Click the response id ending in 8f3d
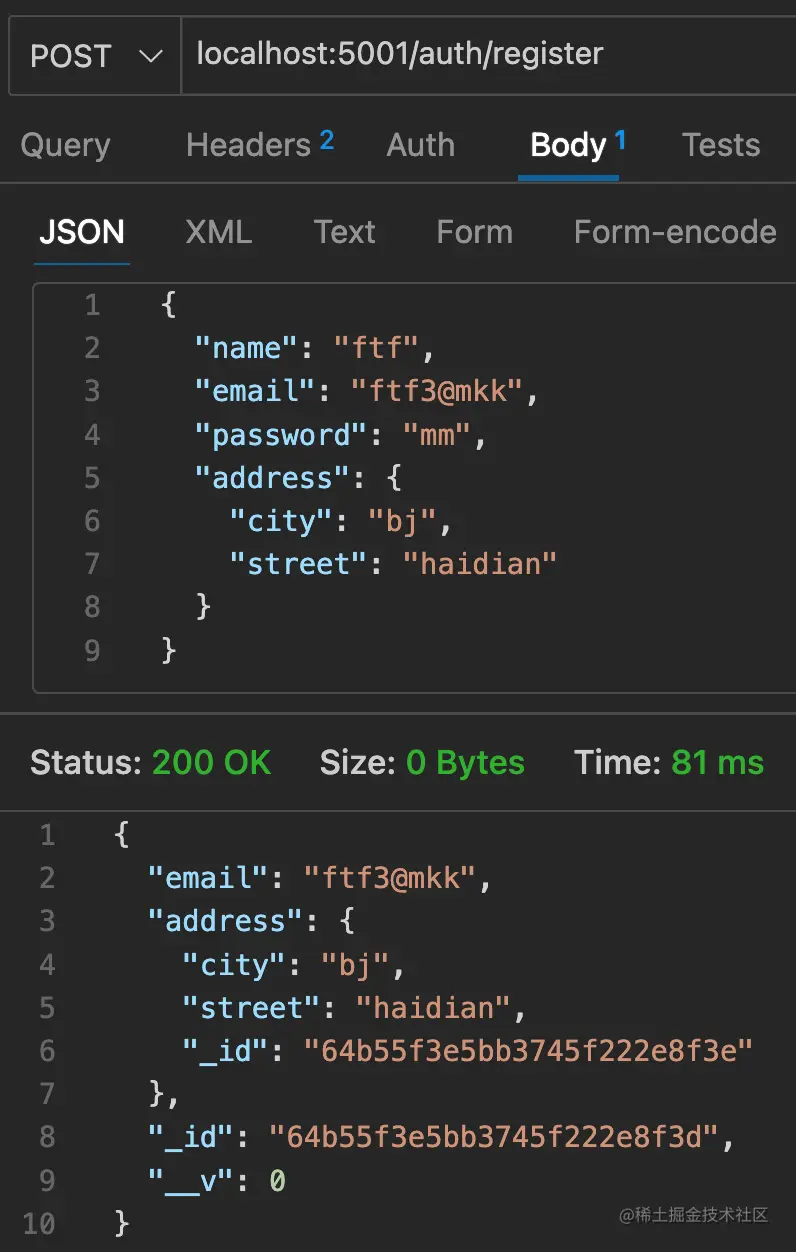 tap(494, 1137)
